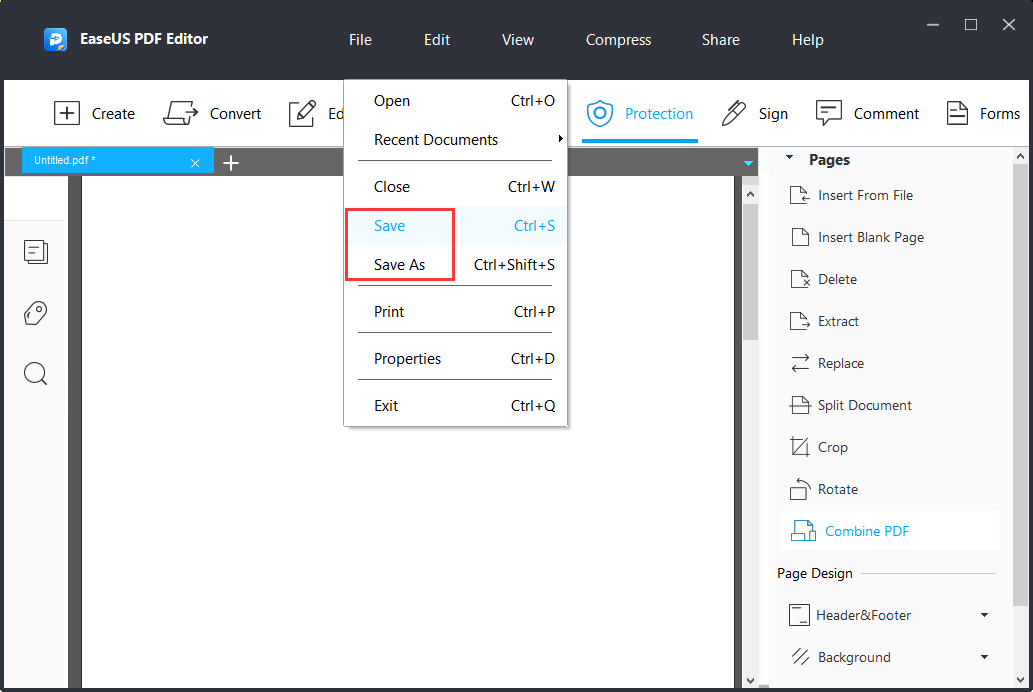Click the EaseUS PDF Editor logo icon
This screenshot has height=692, width=1033.
pyautogui.click(x=55, y=40)
